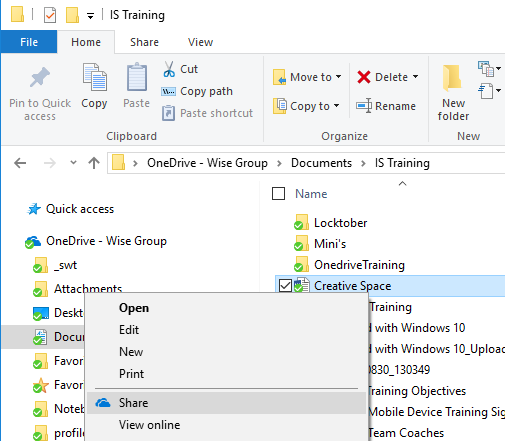Click the Paste shortcut icon
Screen dimensions: 505x441
tap(168, 113)
